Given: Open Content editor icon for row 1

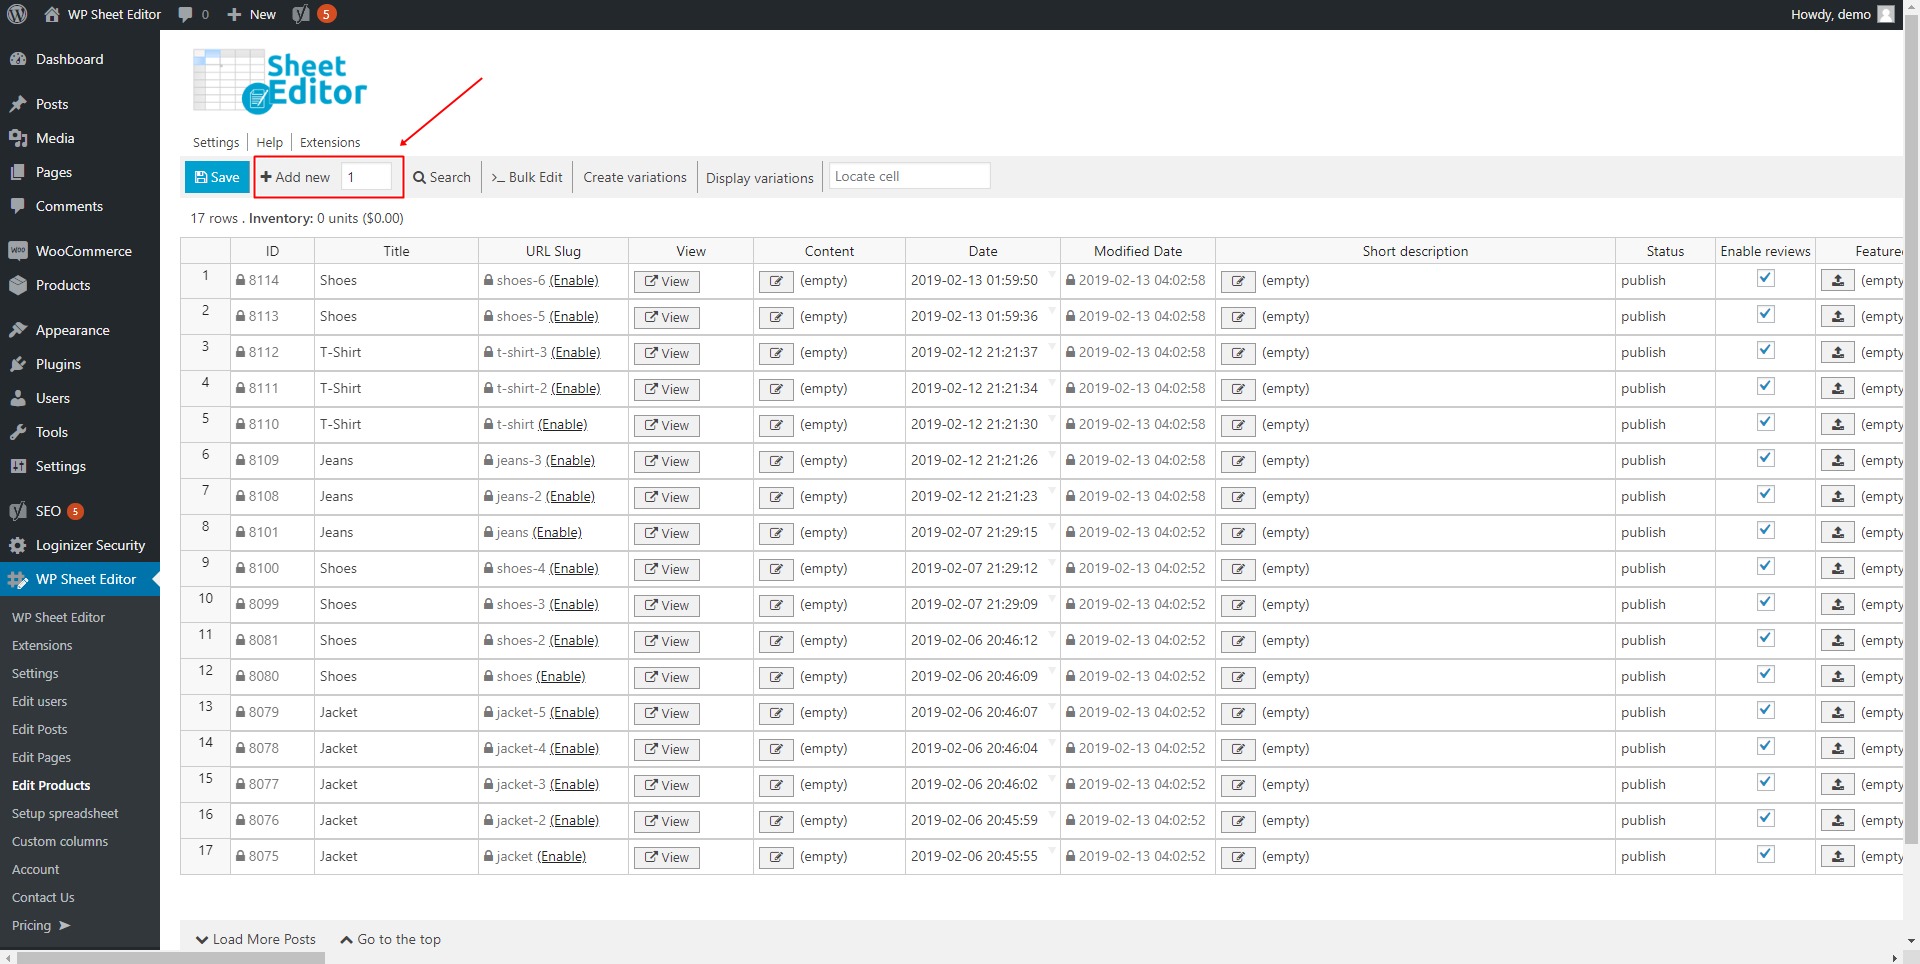Looking at the screenshot, I should click(x=775, y=281).
